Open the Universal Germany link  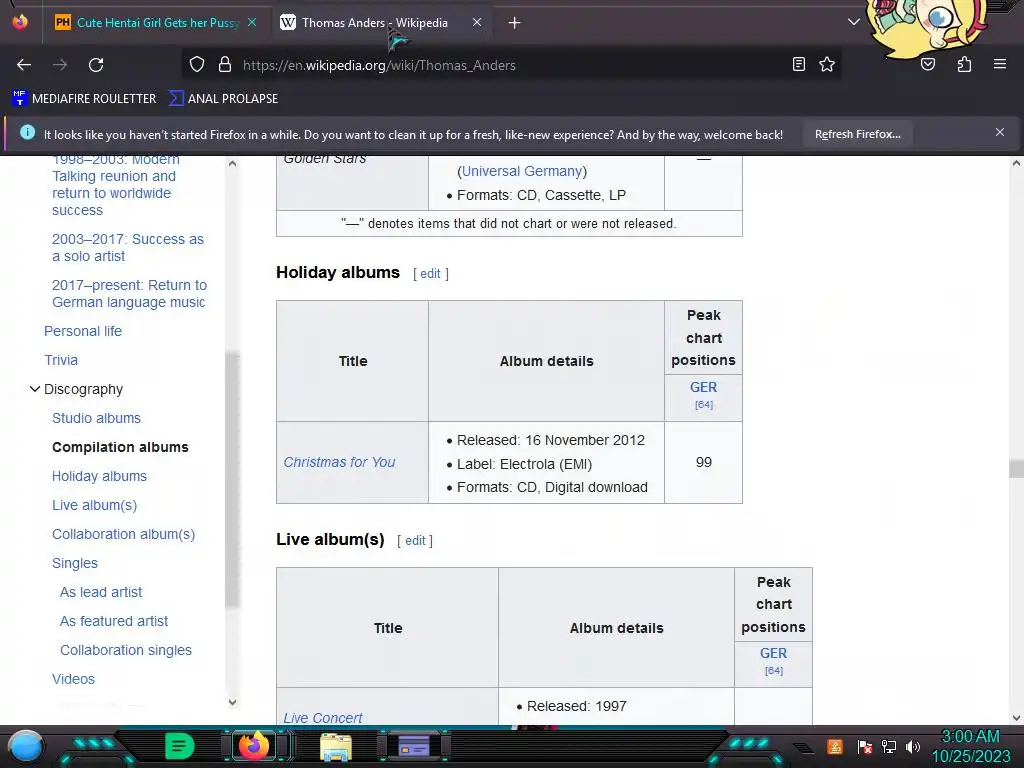pyautogui.click(x=522, y=171)
